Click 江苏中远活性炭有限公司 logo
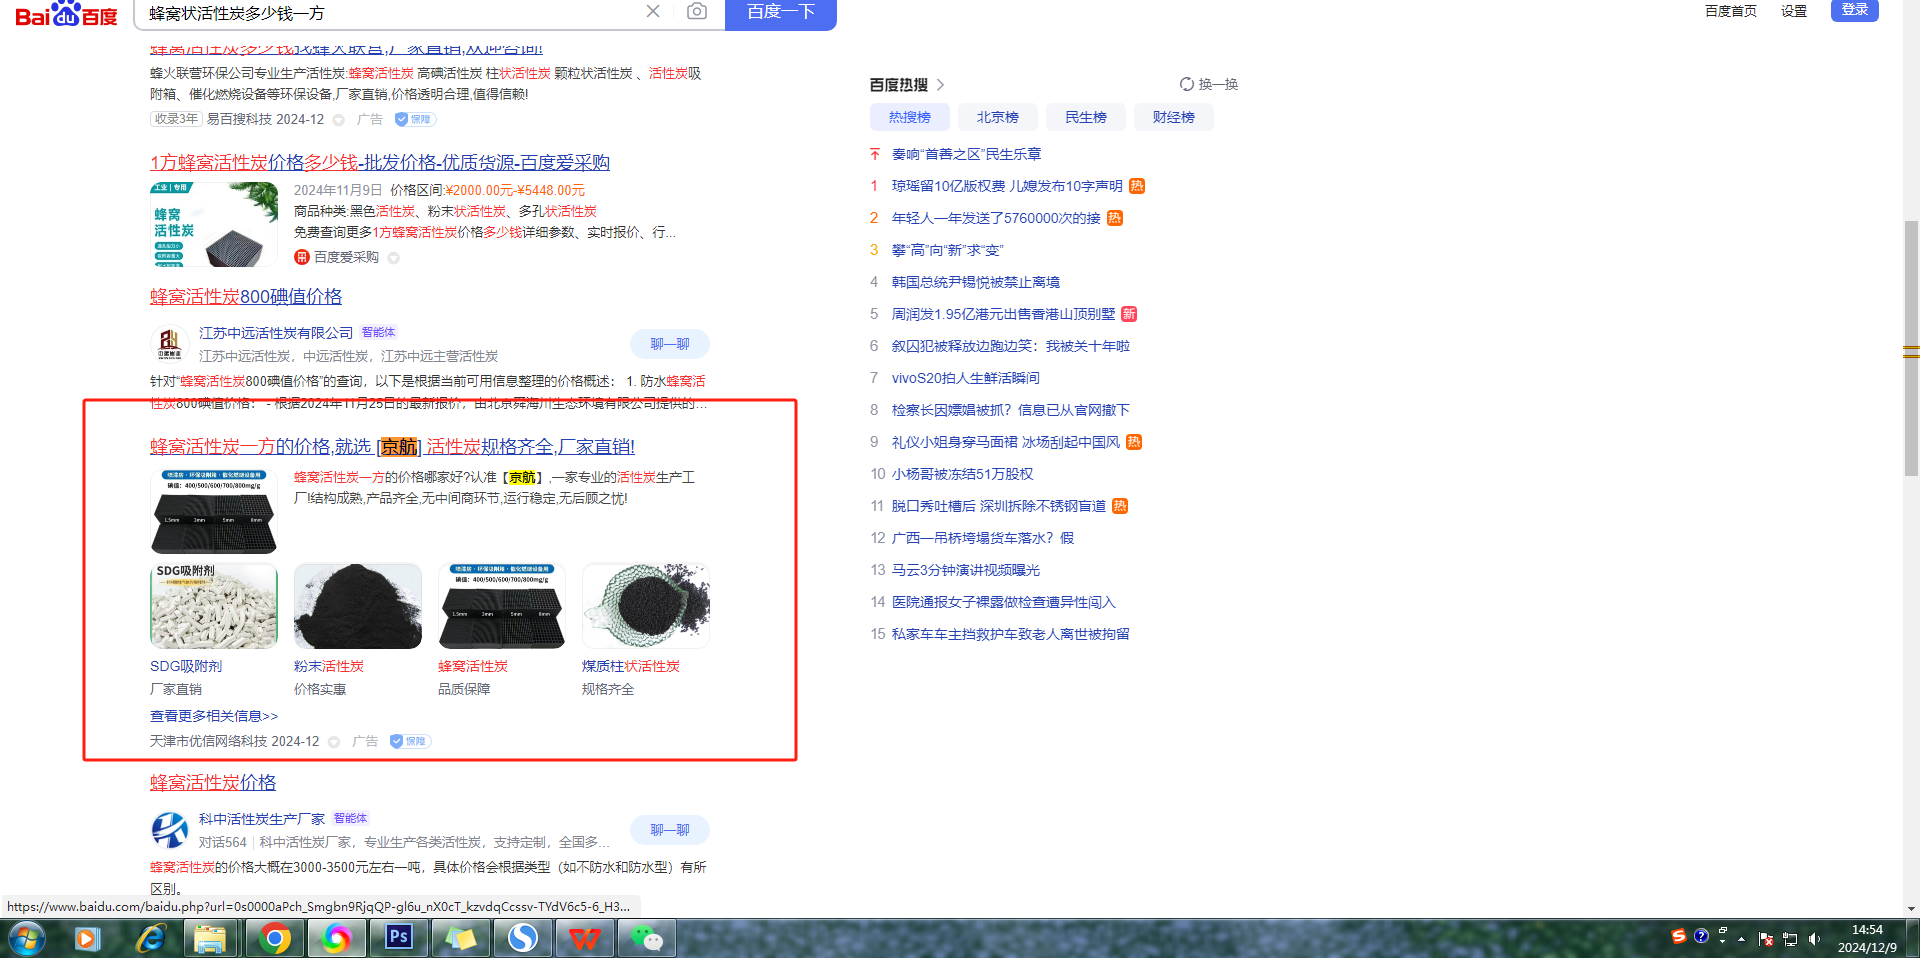This screenshot has height=958, width=1920. click(170, 343)
